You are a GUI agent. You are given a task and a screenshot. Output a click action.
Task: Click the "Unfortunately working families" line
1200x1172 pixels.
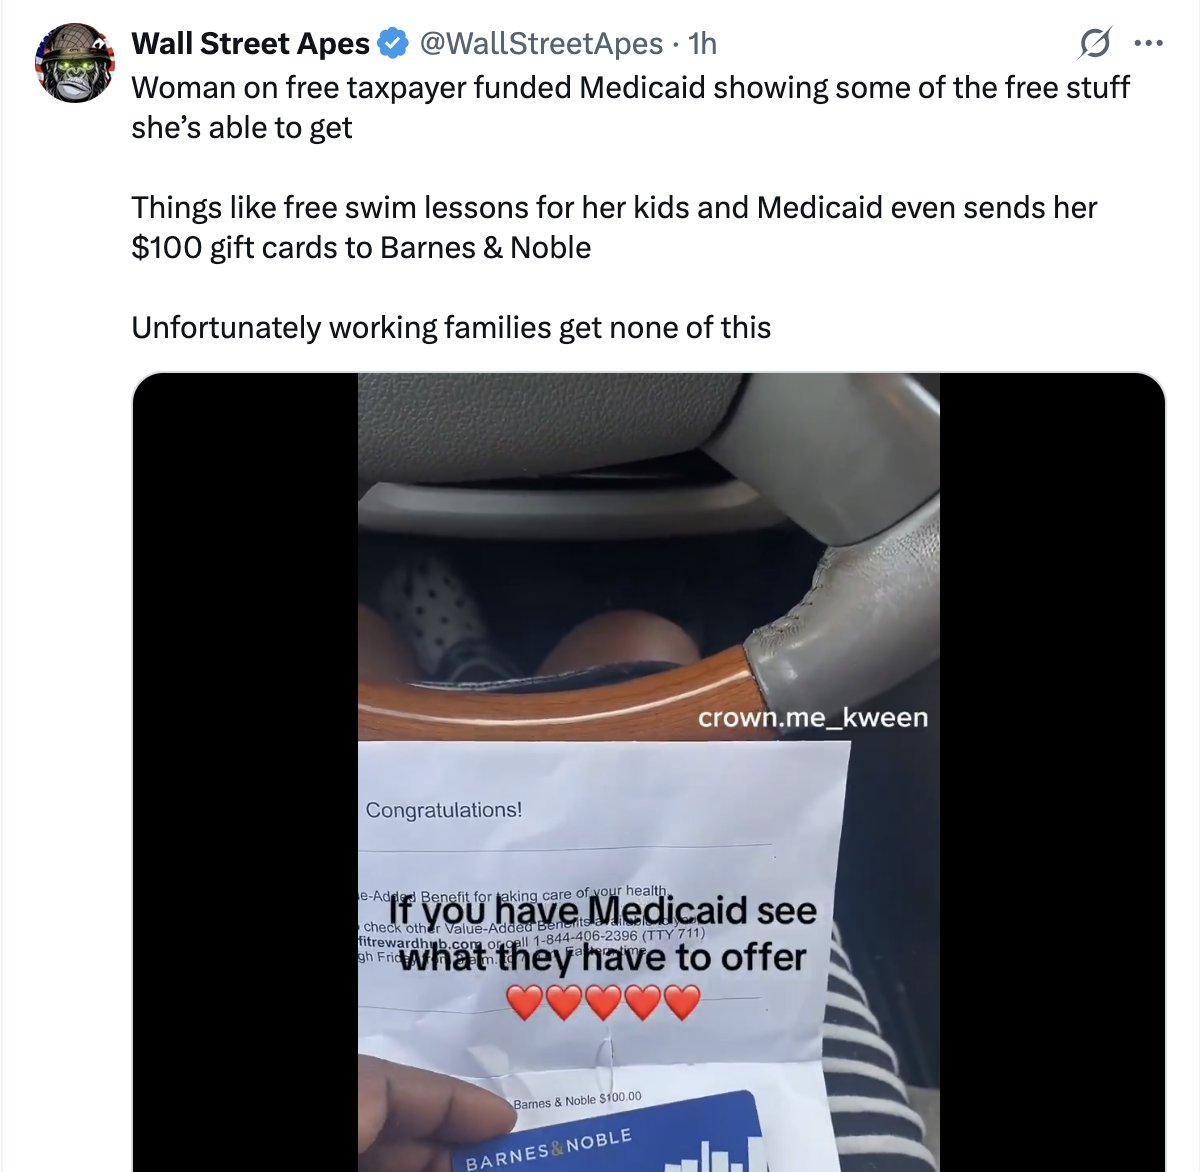[451, 328]
